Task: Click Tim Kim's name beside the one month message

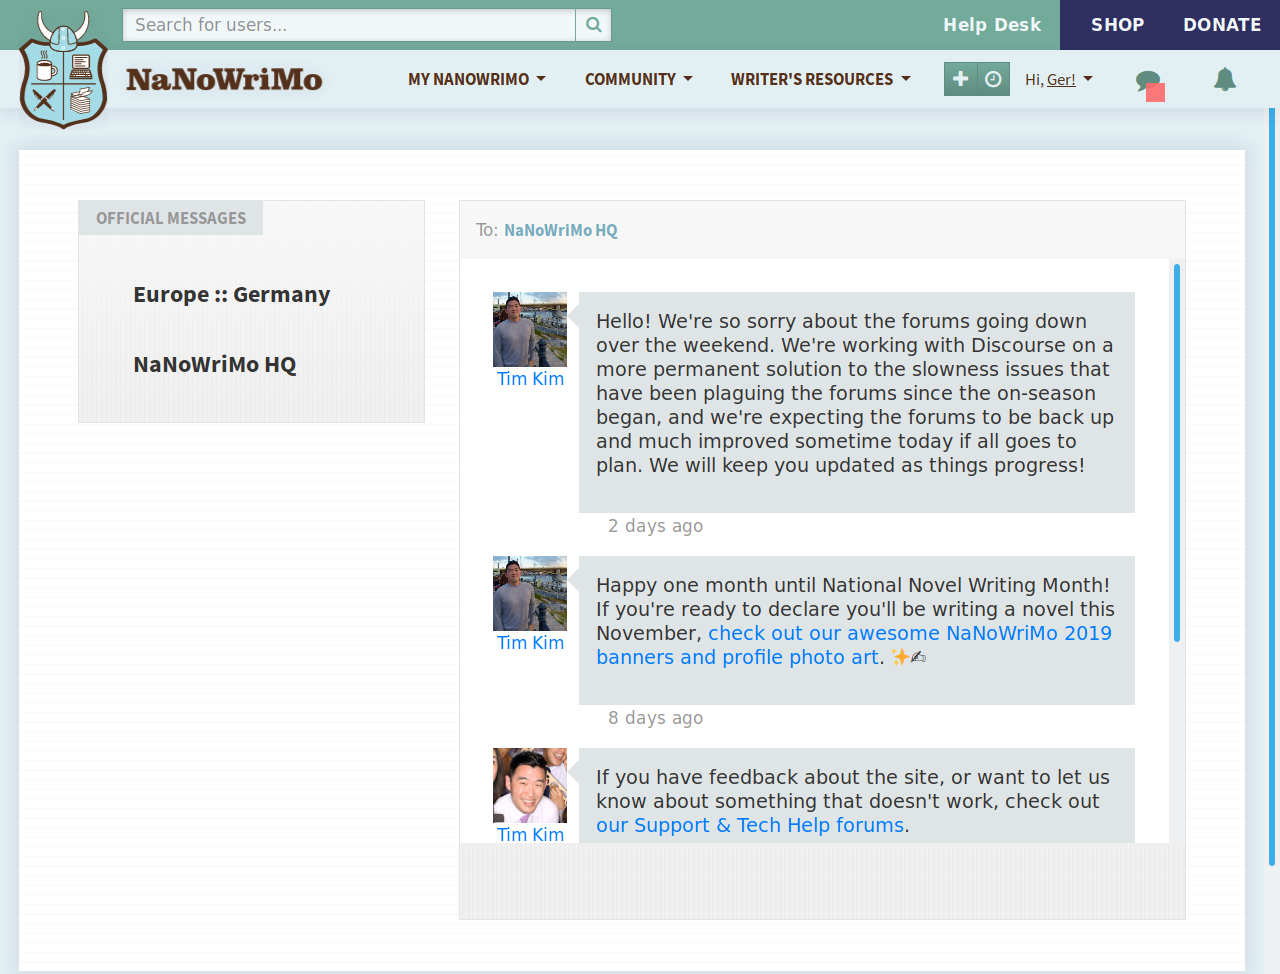Action: 530,643
